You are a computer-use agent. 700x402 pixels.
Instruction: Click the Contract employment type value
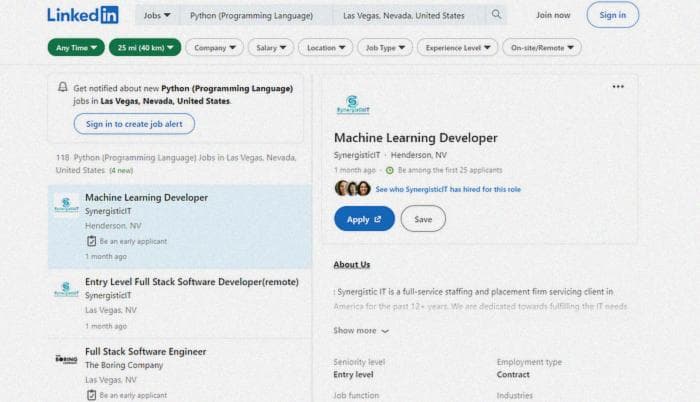pos(513,374)
